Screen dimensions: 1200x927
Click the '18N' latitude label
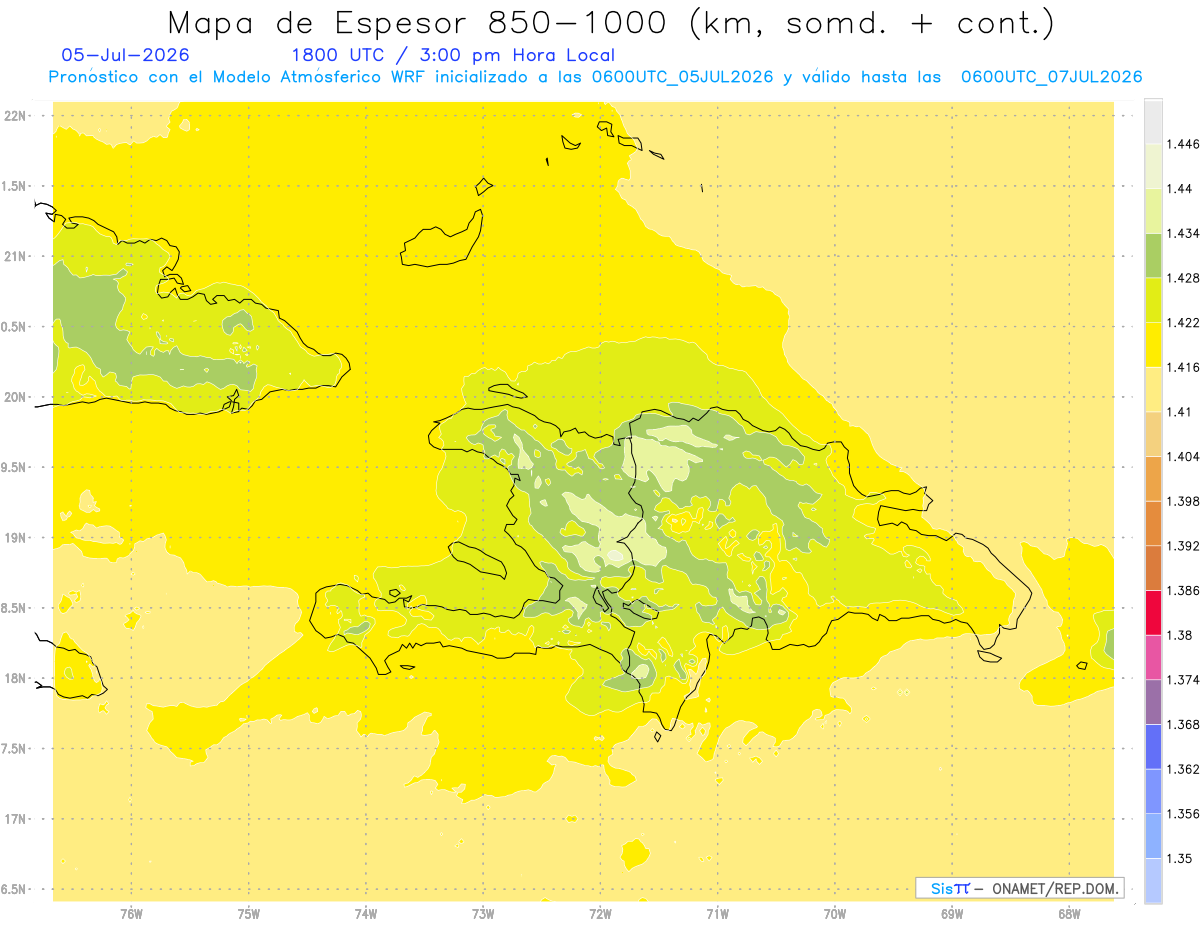point(16,679)
